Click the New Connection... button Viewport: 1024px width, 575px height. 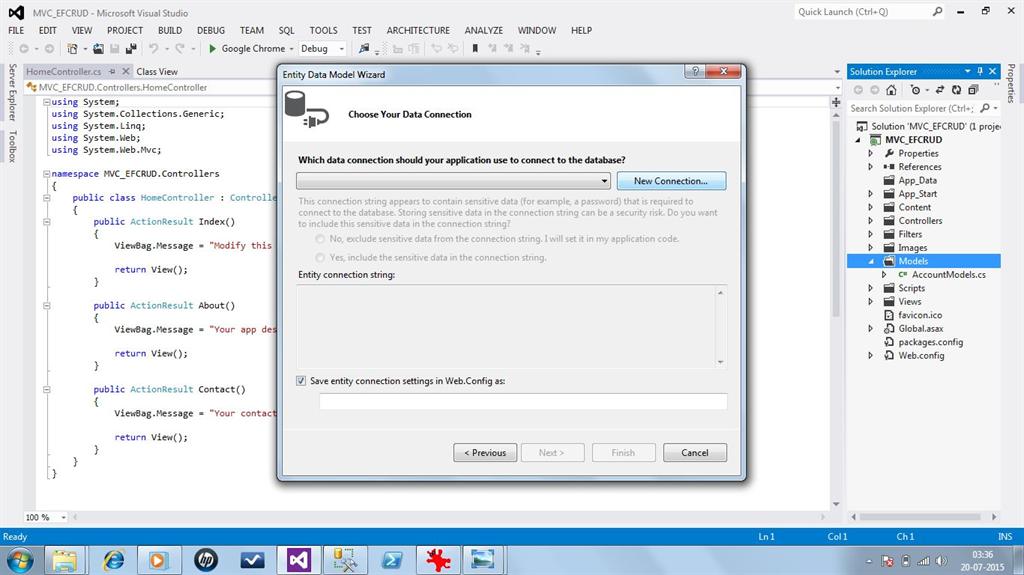[x=671, y=181]
